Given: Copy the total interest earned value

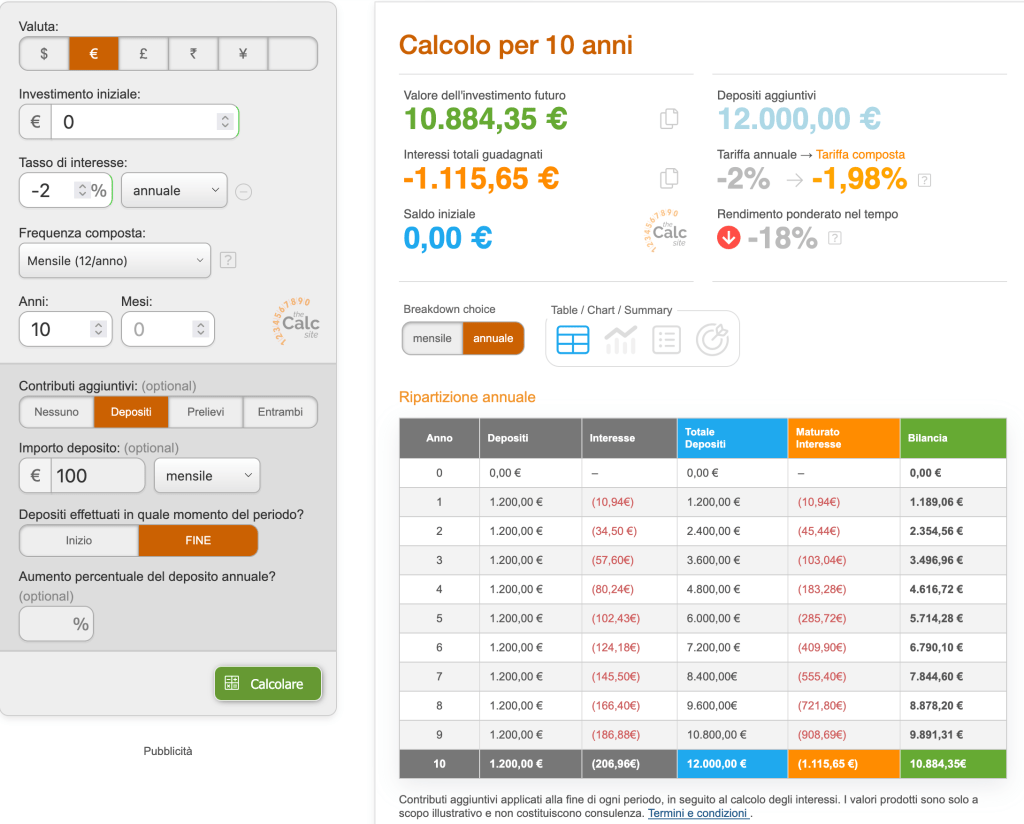Looking at the screenshot, I should coord(669,179).
